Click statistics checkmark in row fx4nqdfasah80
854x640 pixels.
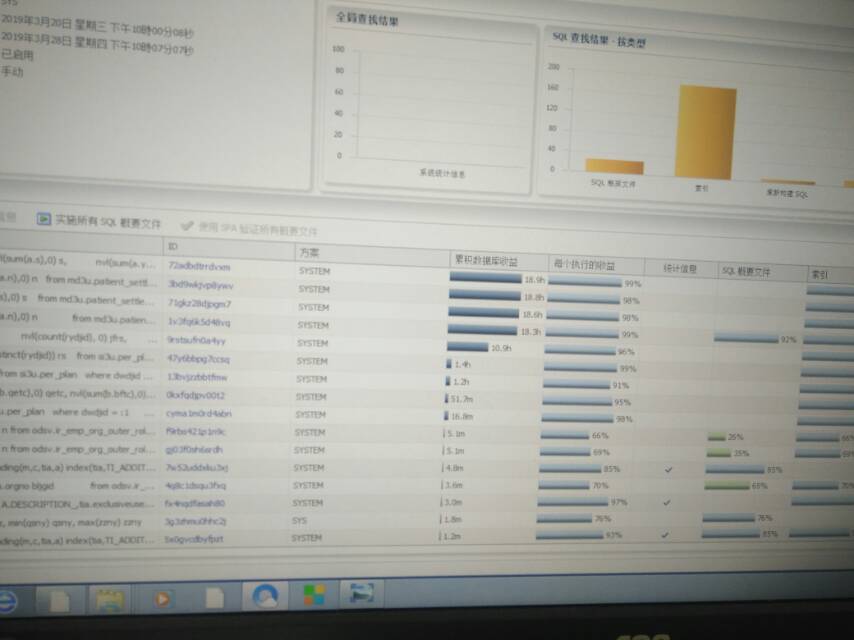point(667,502)
